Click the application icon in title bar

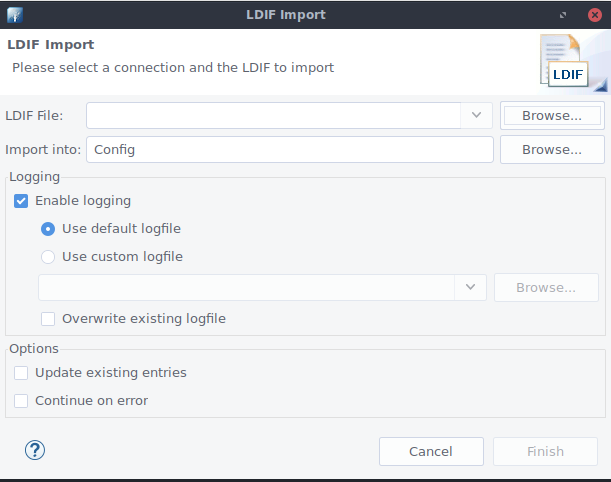13,14
